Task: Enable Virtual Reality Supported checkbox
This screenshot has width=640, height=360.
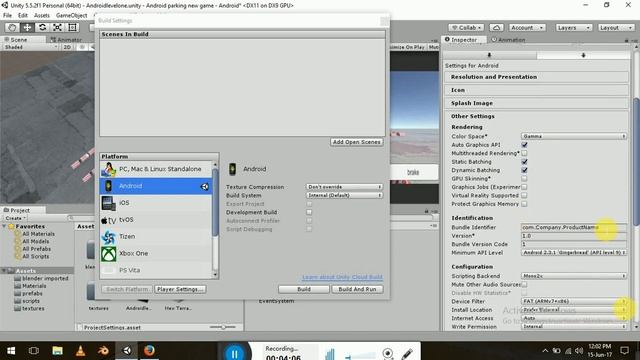Action: (x=524, y=196)
